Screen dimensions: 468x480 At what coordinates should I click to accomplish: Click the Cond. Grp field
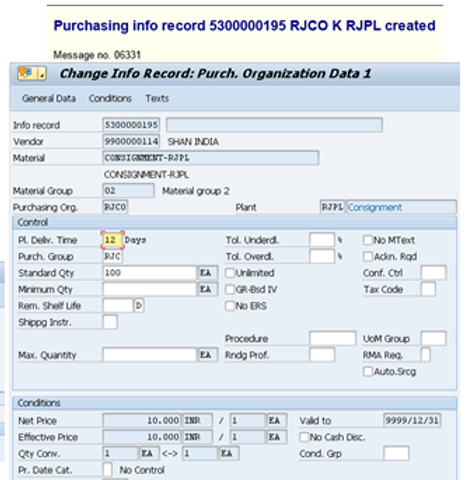coord(396,453)
